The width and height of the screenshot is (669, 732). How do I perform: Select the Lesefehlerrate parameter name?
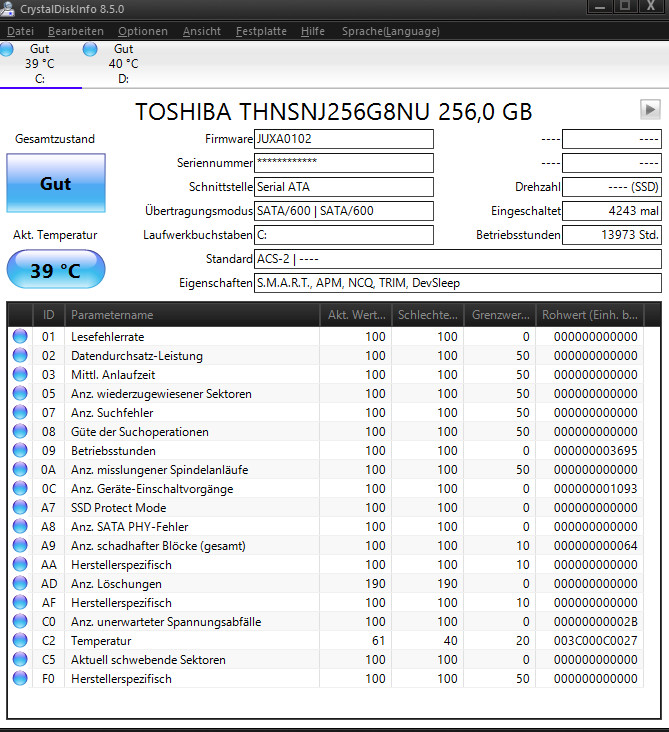107,337
